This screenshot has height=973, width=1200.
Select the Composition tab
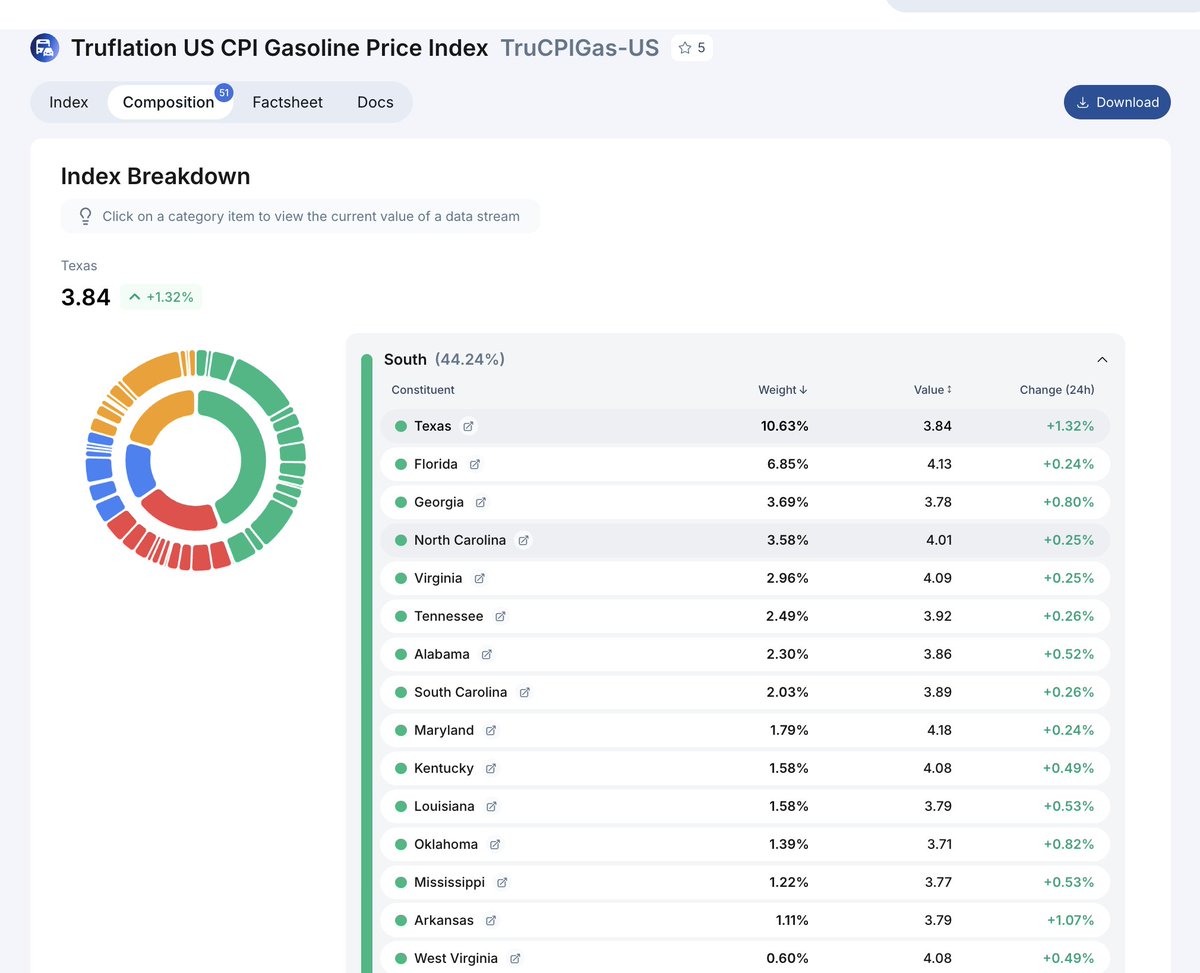click(x=168, y=102)
